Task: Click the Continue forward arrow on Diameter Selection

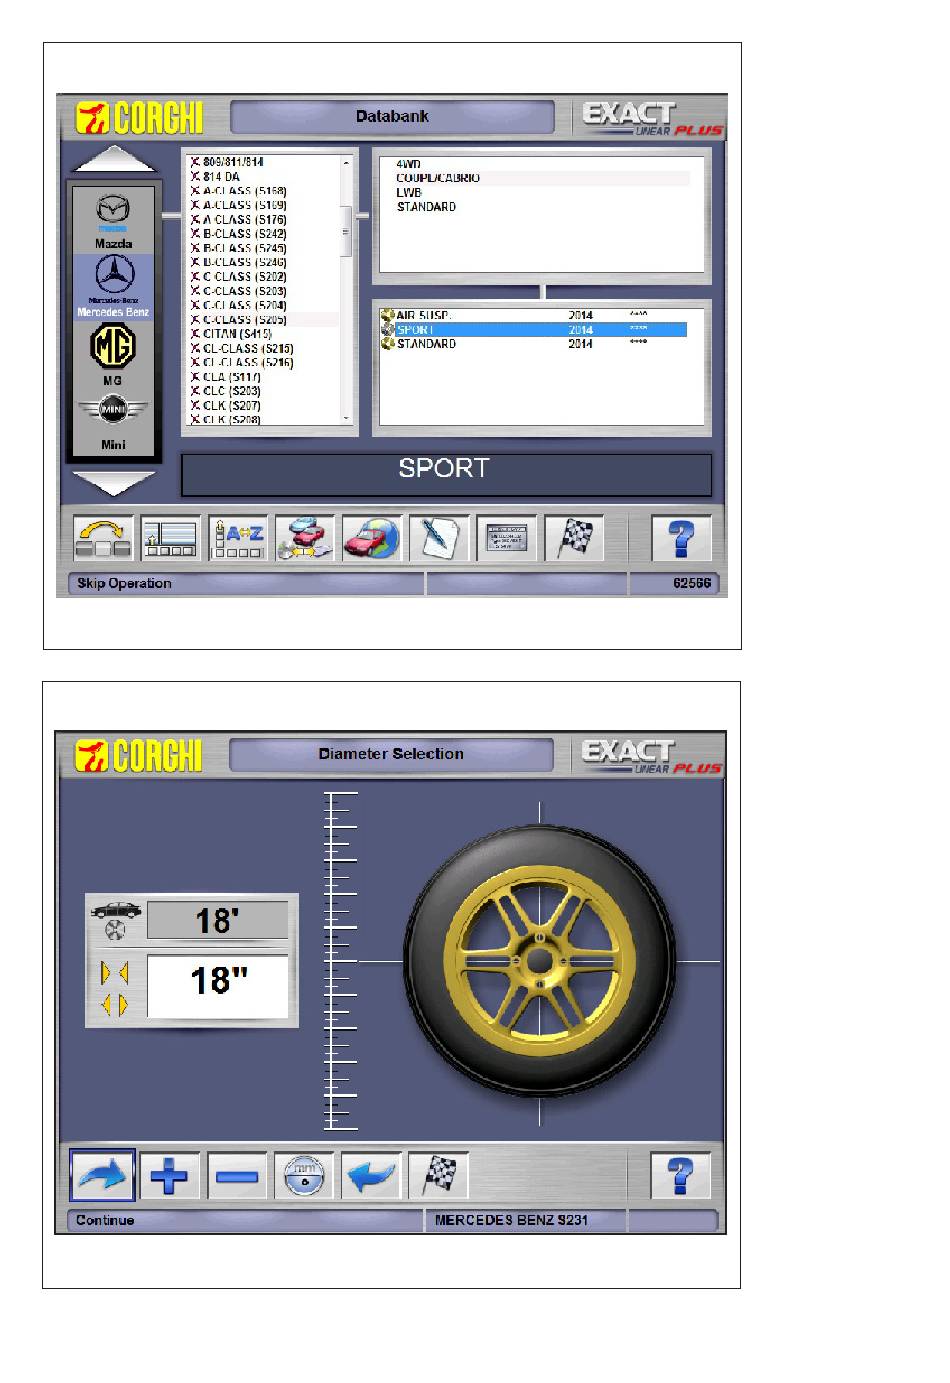Action: click(x=103, y=1175)
